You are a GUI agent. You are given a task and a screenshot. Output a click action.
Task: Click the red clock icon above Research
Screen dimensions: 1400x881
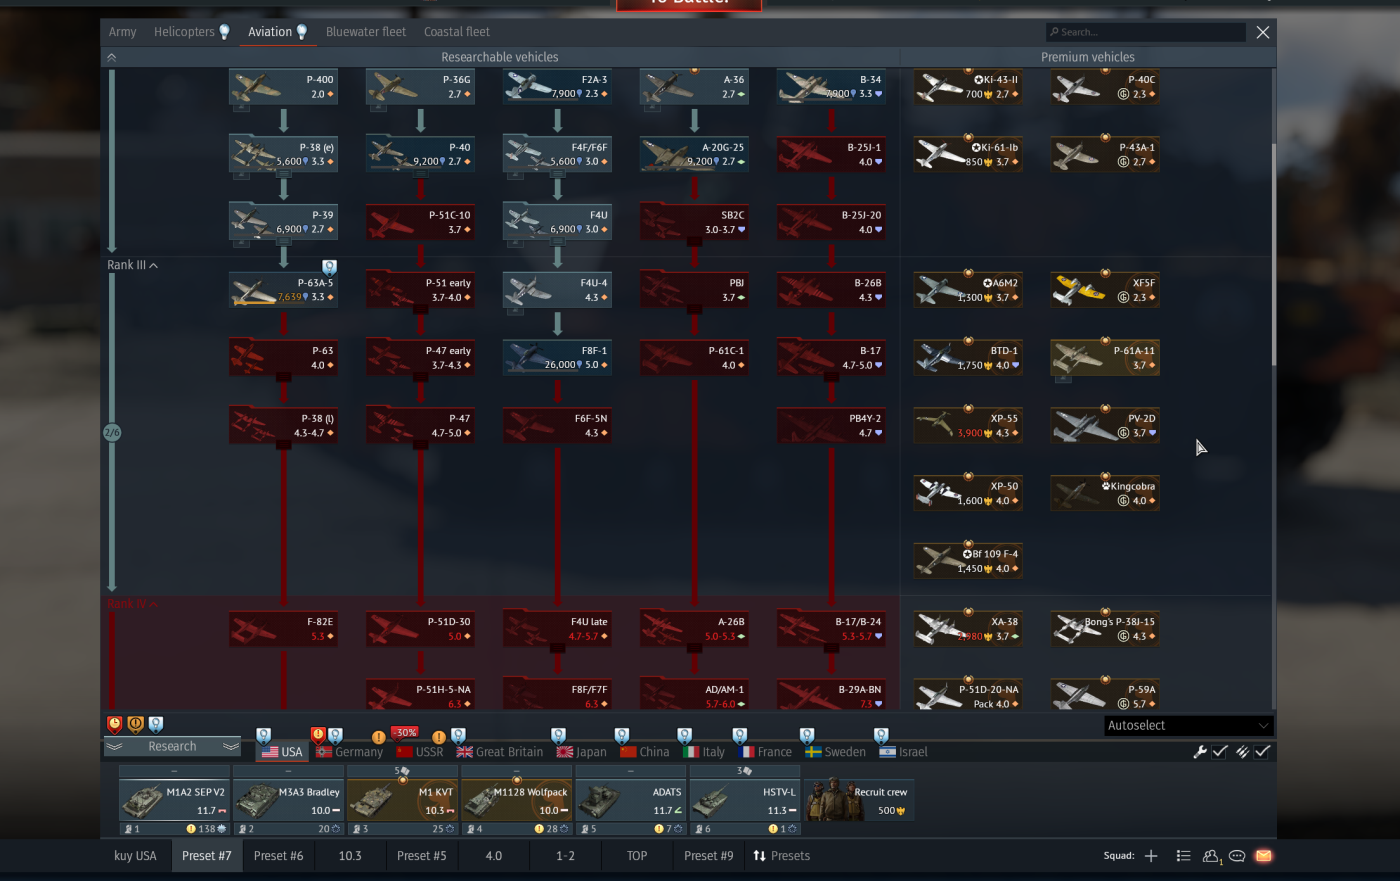(115, 724)
